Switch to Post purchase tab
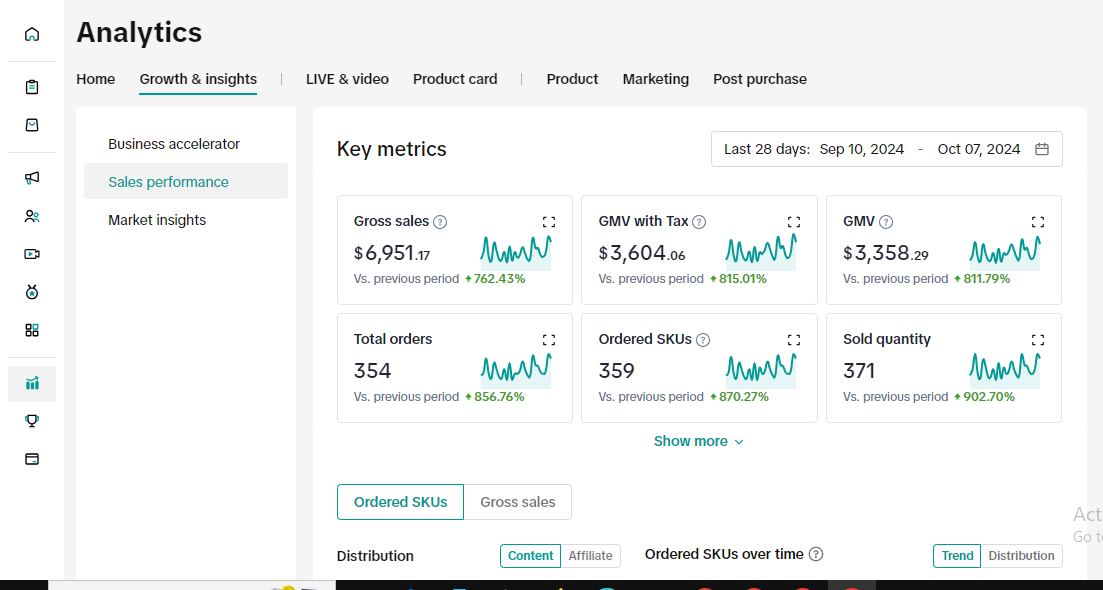1103x590 pixels. point(760,79)
